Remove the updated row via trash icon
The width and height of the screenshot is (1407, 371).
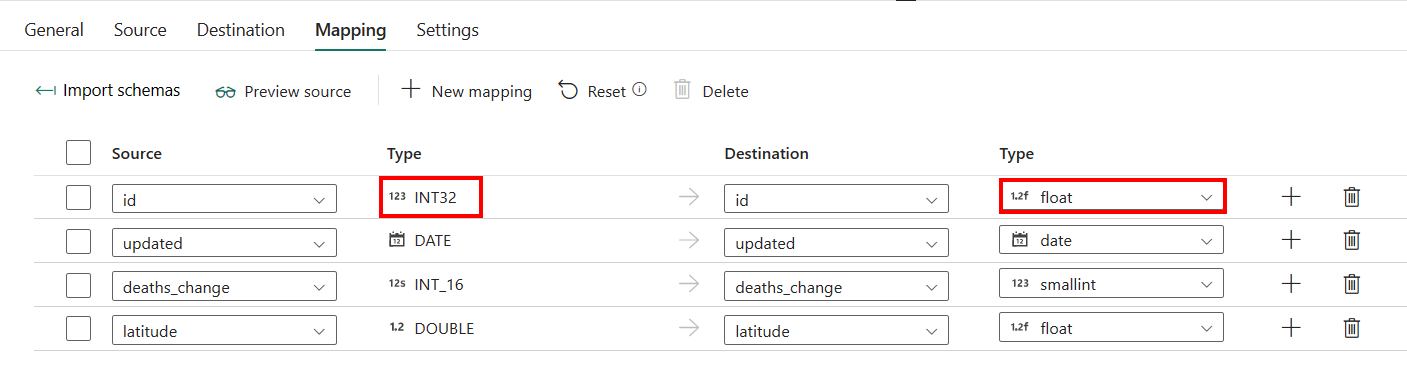pyautogui.click(x=1351, y=240)
